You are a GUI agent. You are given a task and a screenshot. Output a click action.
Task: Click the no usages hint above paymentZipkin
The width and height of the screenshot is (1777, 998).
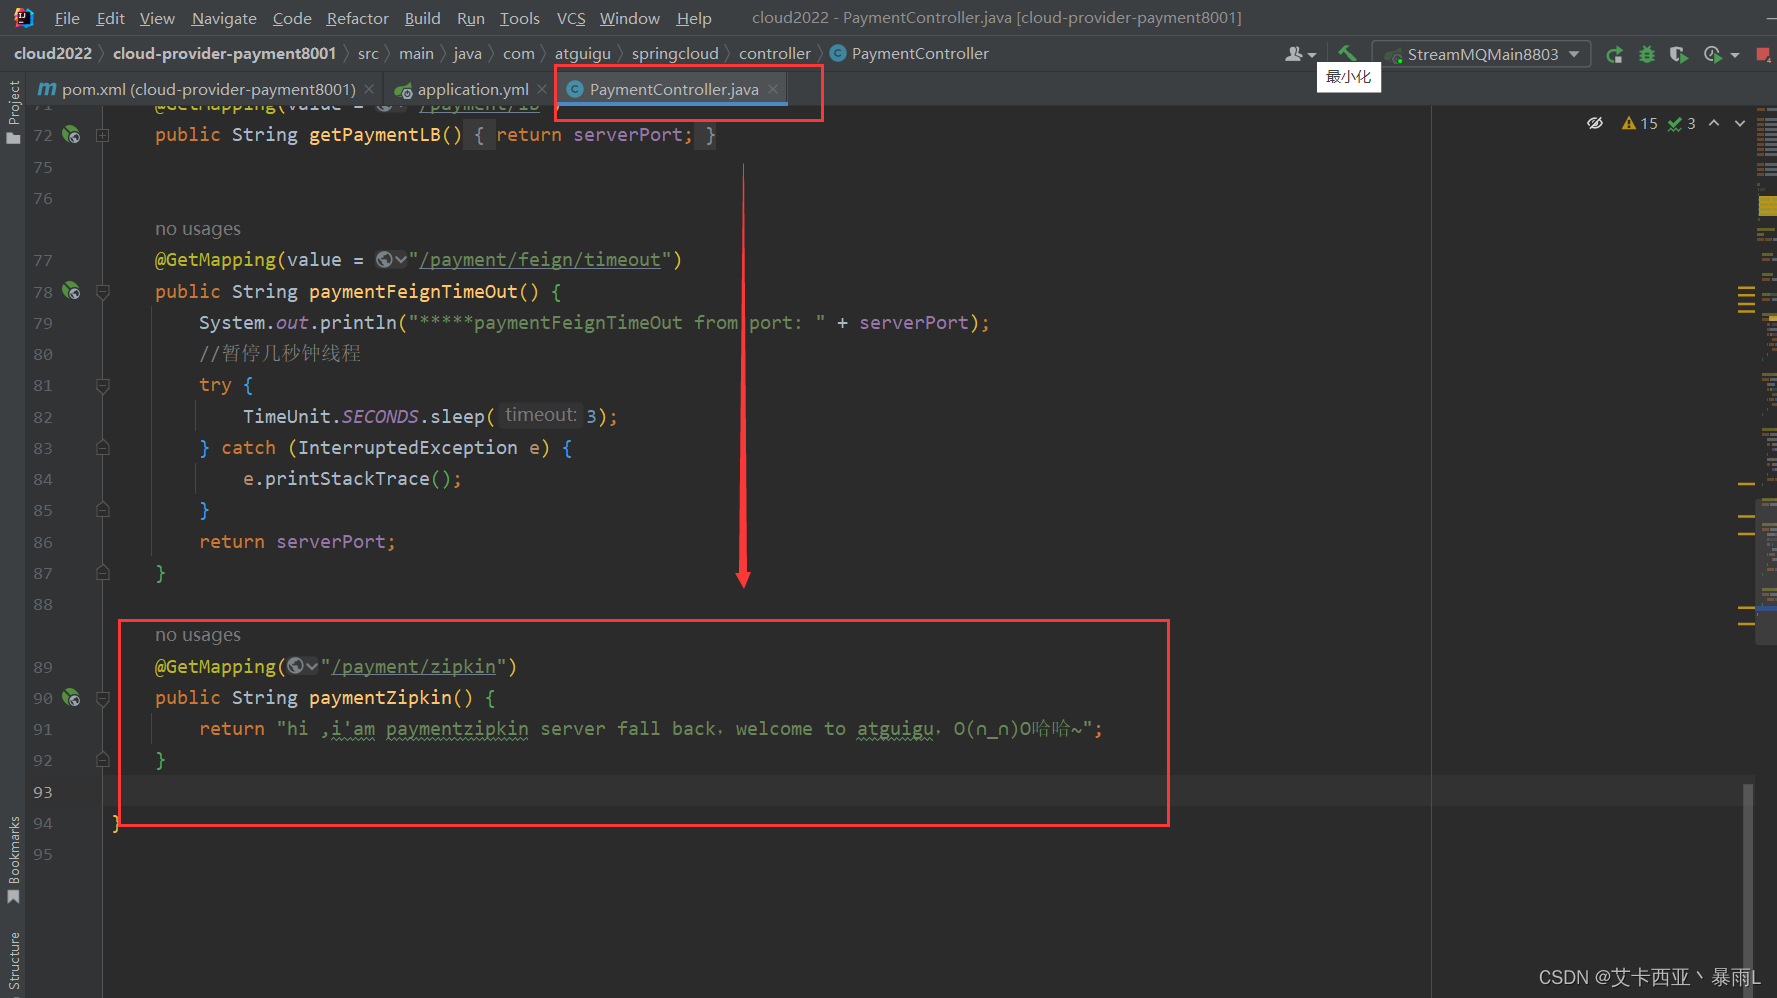(x=198, y=635)
